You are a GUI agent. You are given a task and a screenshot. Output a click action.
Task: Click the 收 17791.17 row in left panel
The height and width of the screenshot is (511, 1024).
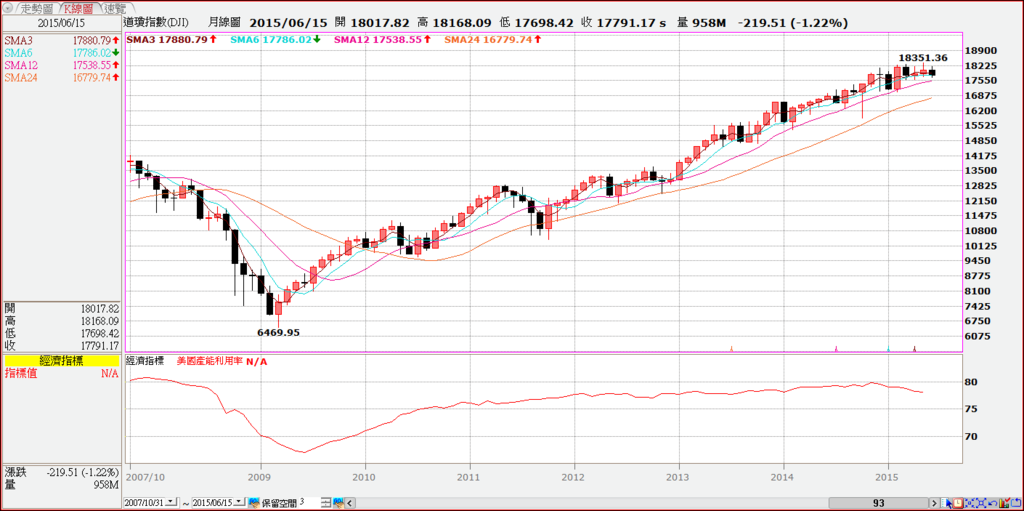(62, 346)
